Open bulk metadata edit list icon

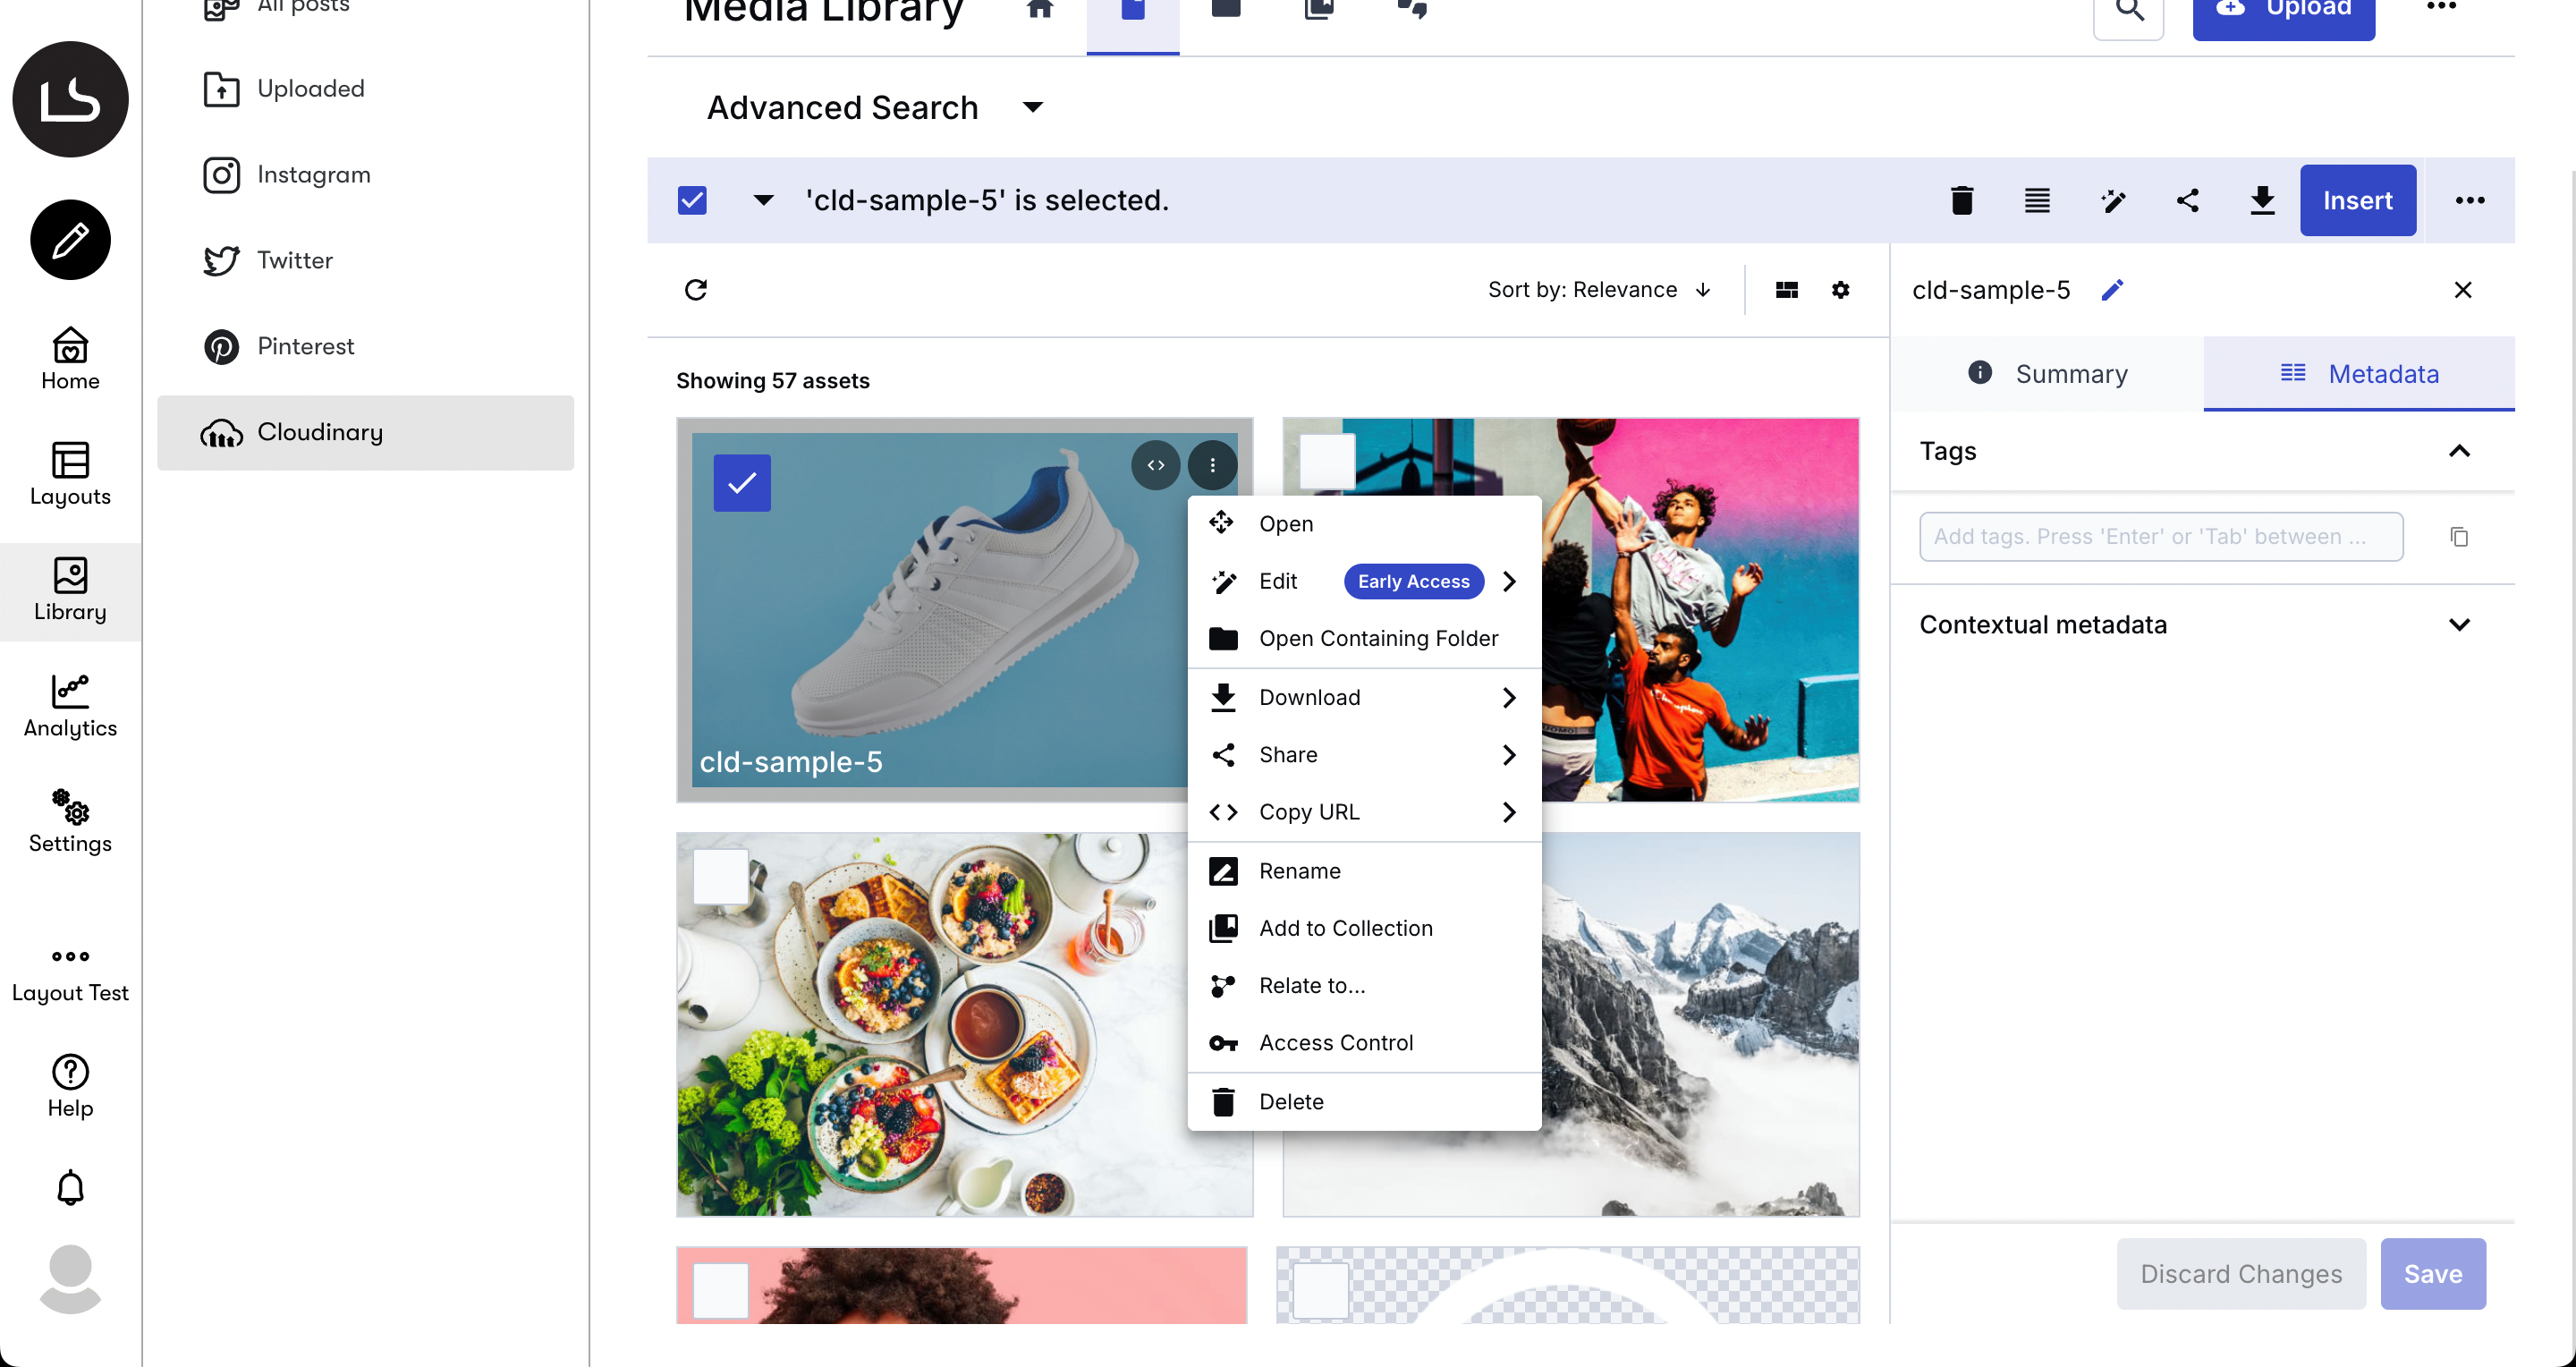(2037, 201)
